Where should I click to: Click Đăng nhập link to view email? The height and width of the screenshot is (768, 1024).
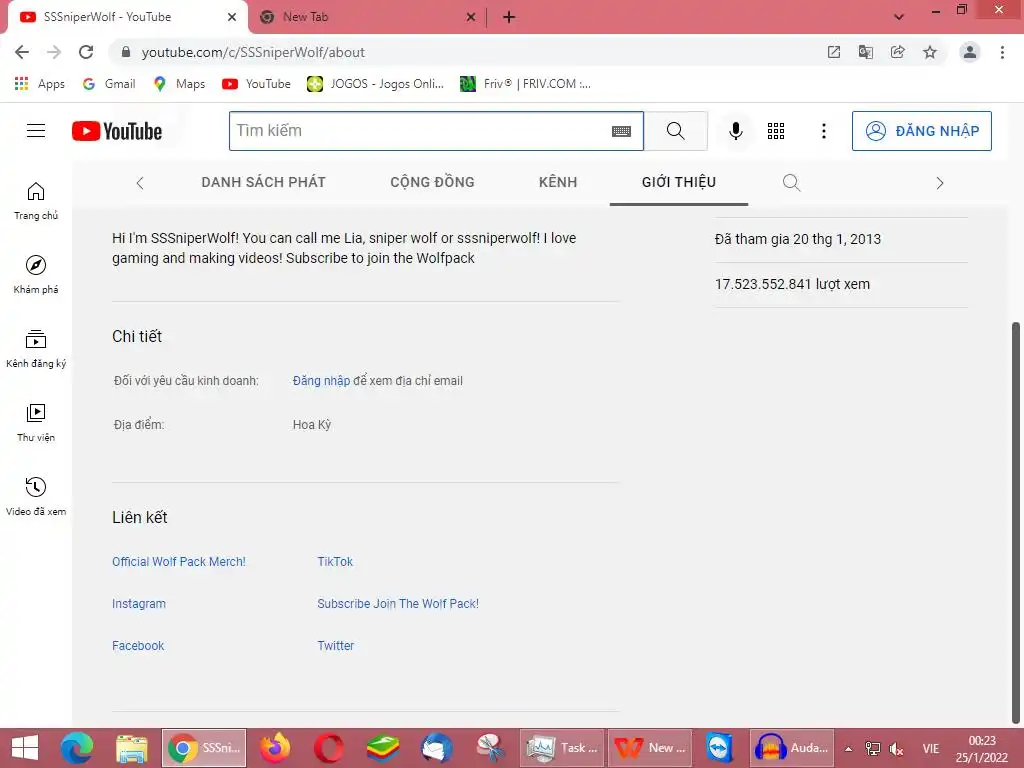[x=321, y=381]
